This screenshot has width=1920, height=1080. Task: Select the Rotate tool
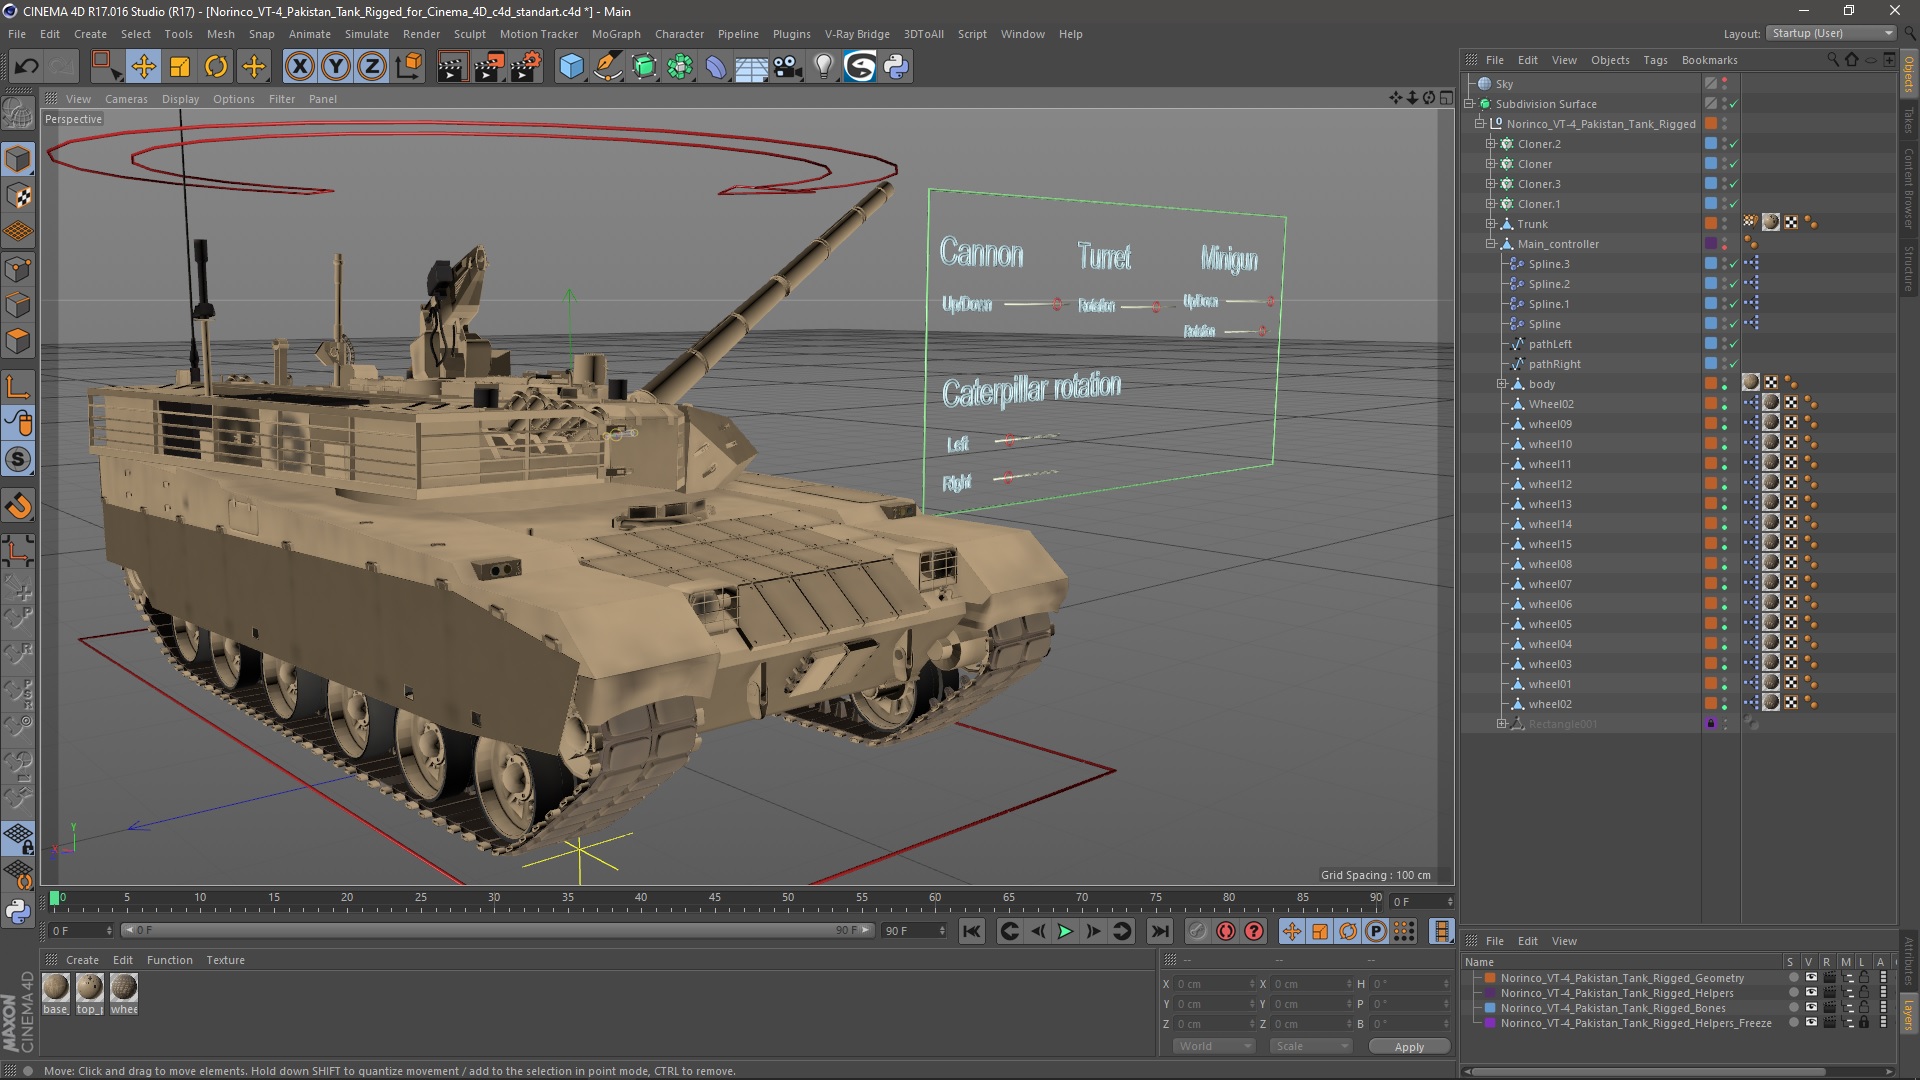[x=216, y=67]
